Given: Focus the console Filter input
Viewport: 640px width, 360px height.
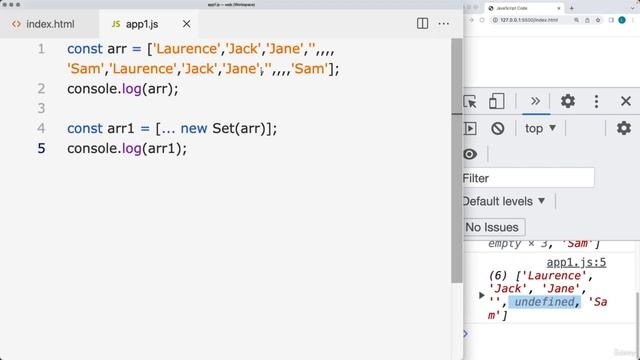Looking at the screenshot, I should coord(529,178).
